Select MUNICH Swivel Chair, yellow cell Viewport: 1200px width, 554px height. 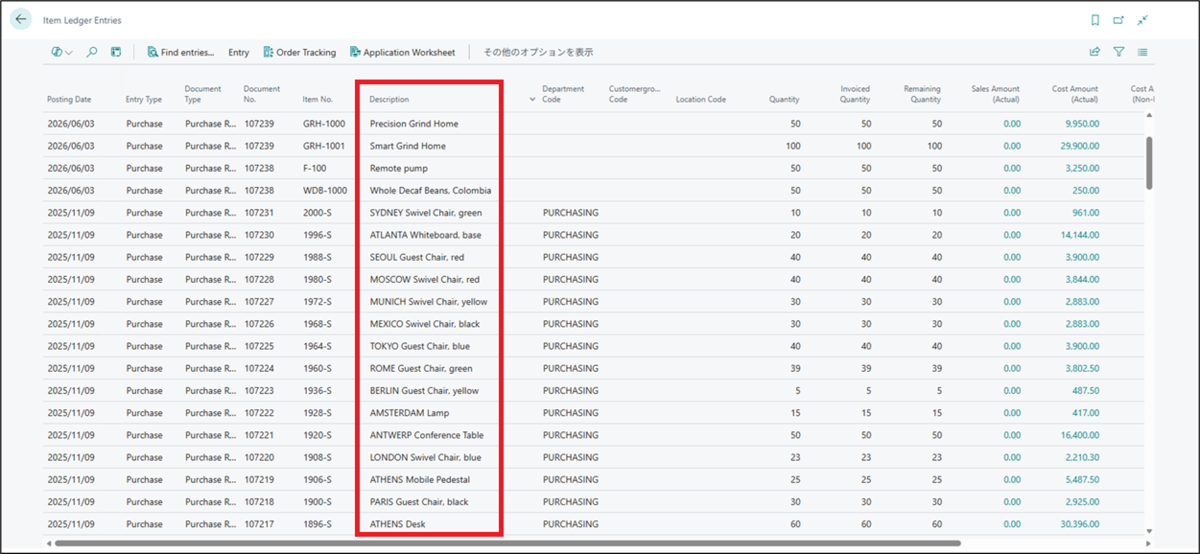pyautogui.click(x=429, y=301)
